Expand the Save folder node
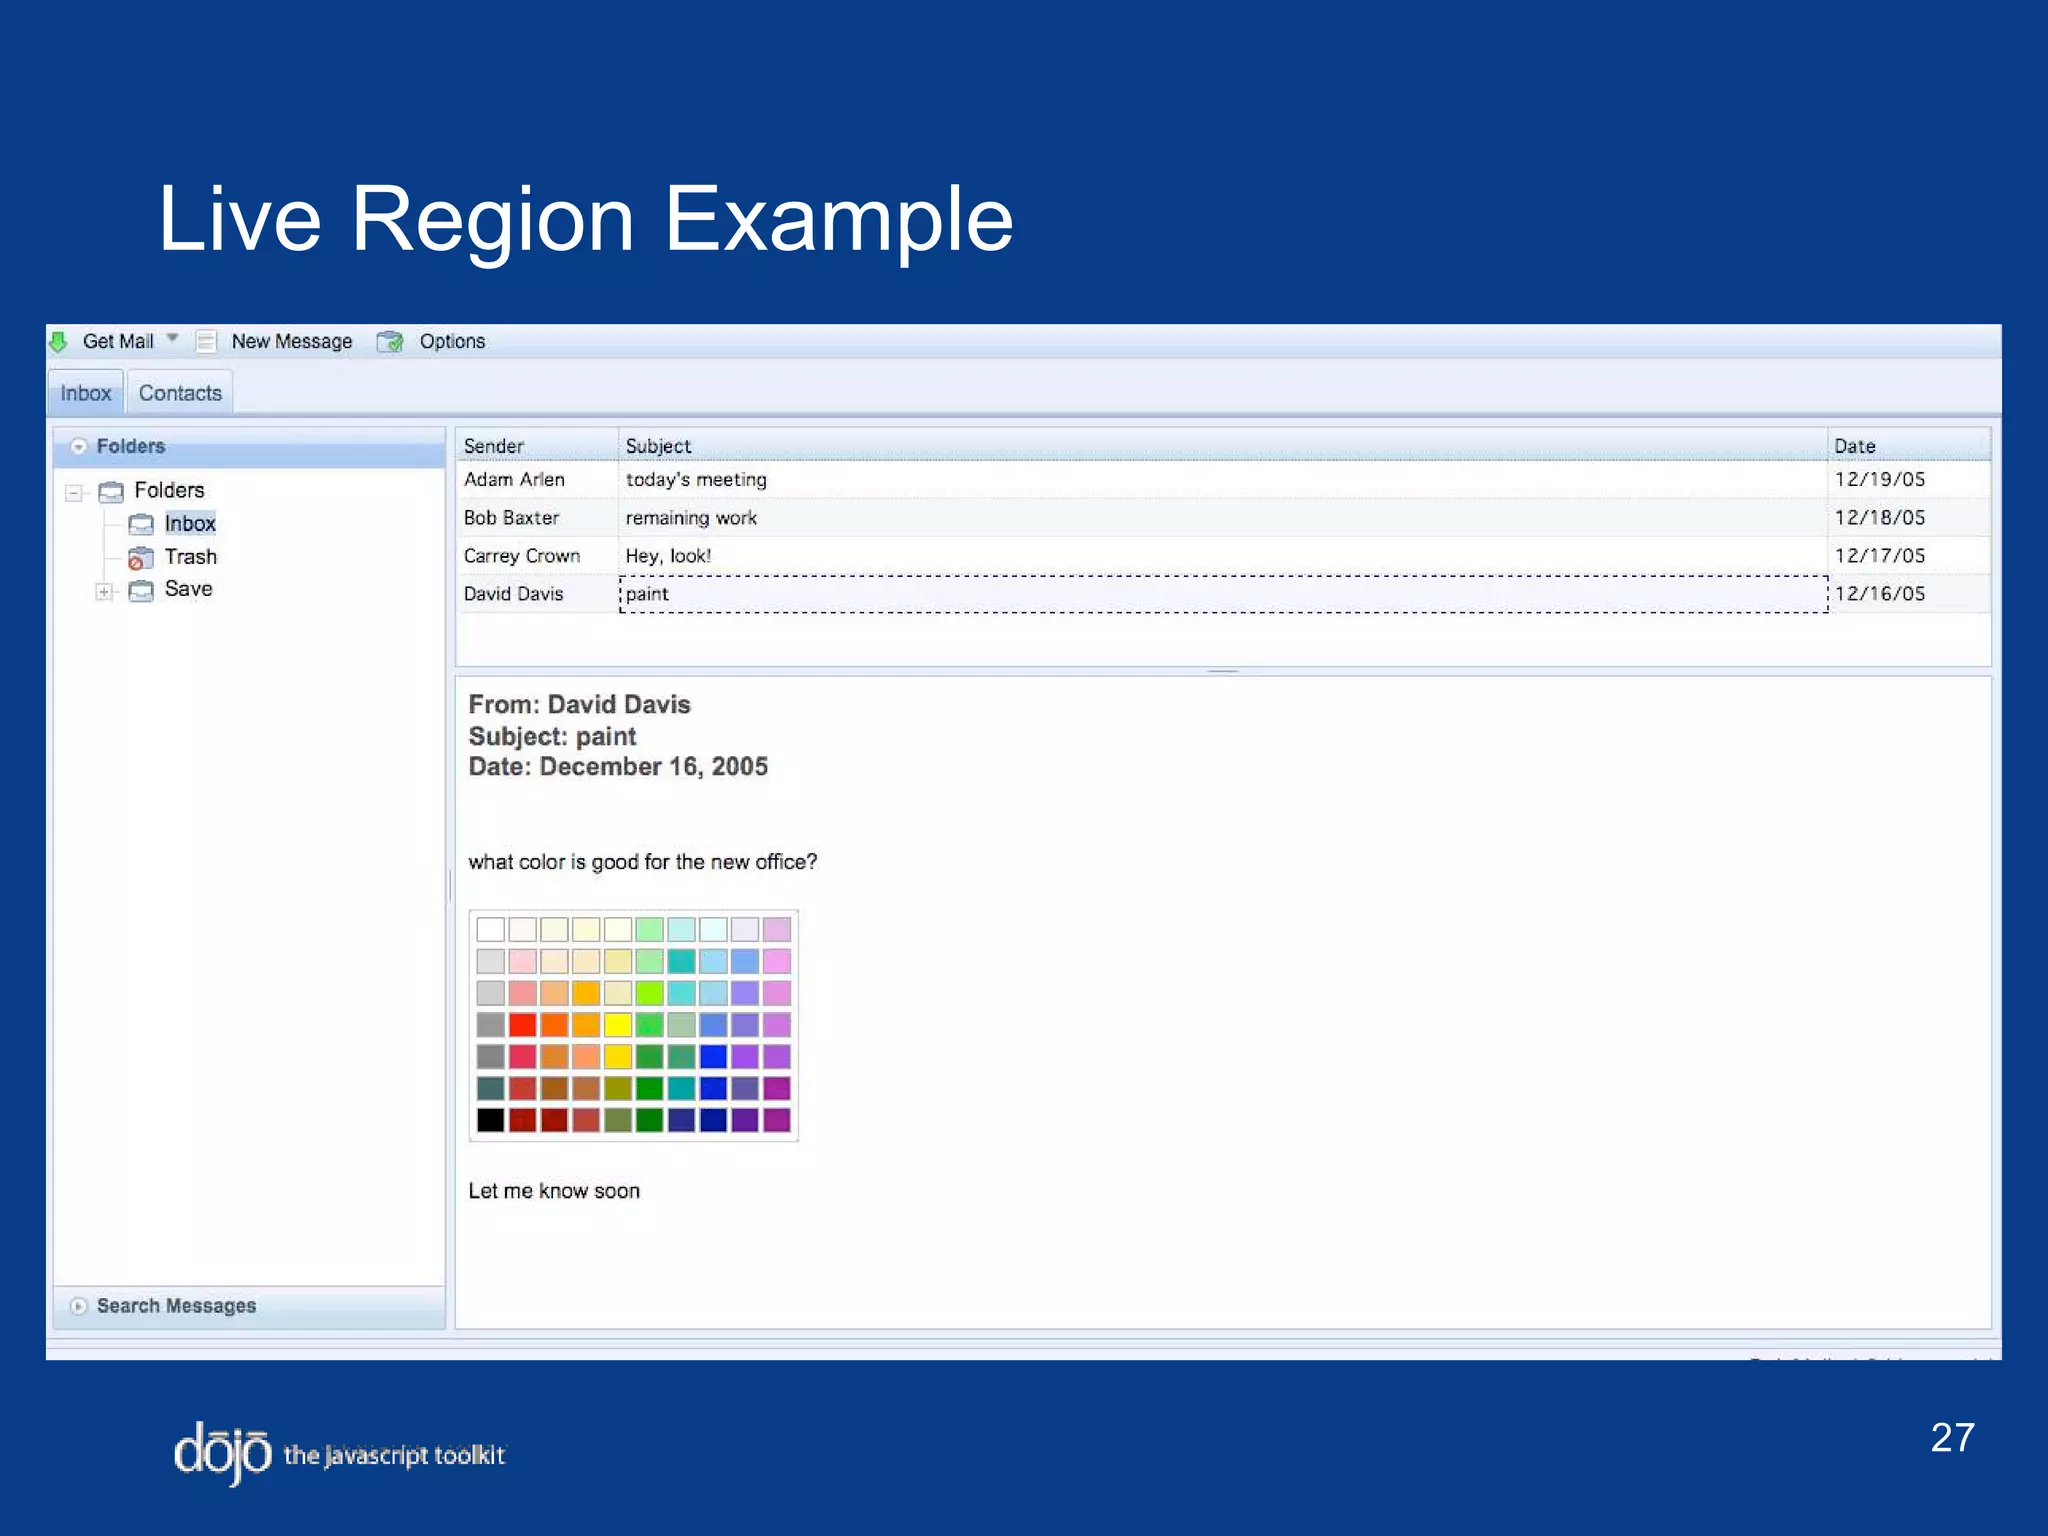 point(104,592)
